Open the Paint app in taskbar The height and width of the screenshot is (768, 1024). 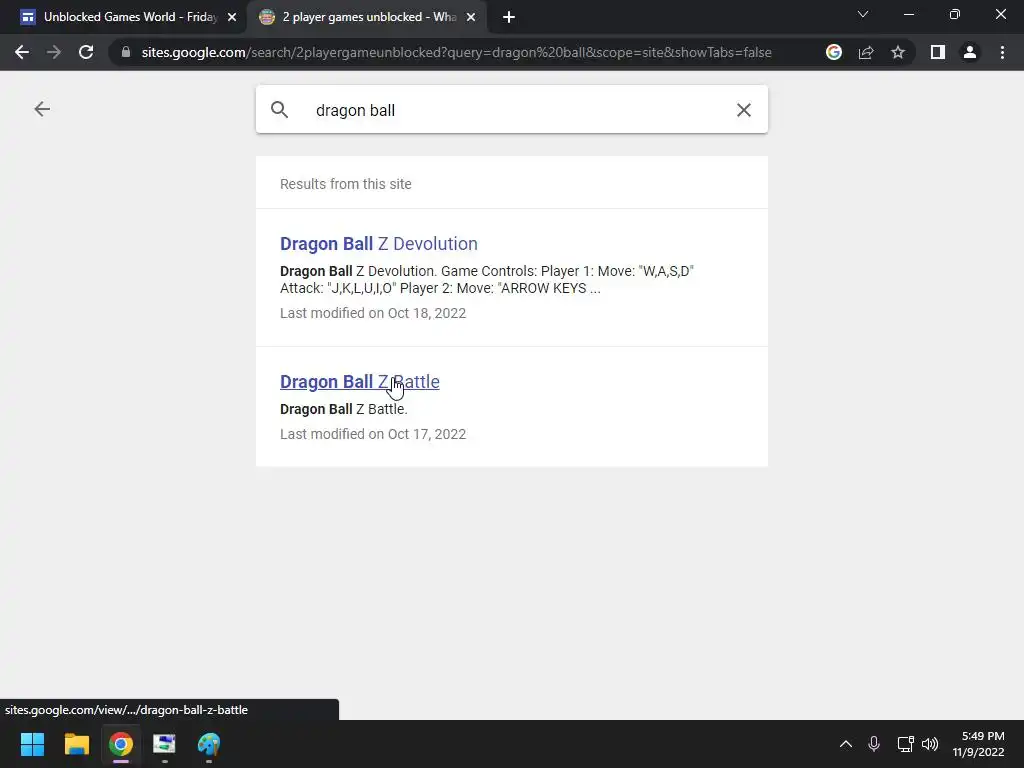209,744
